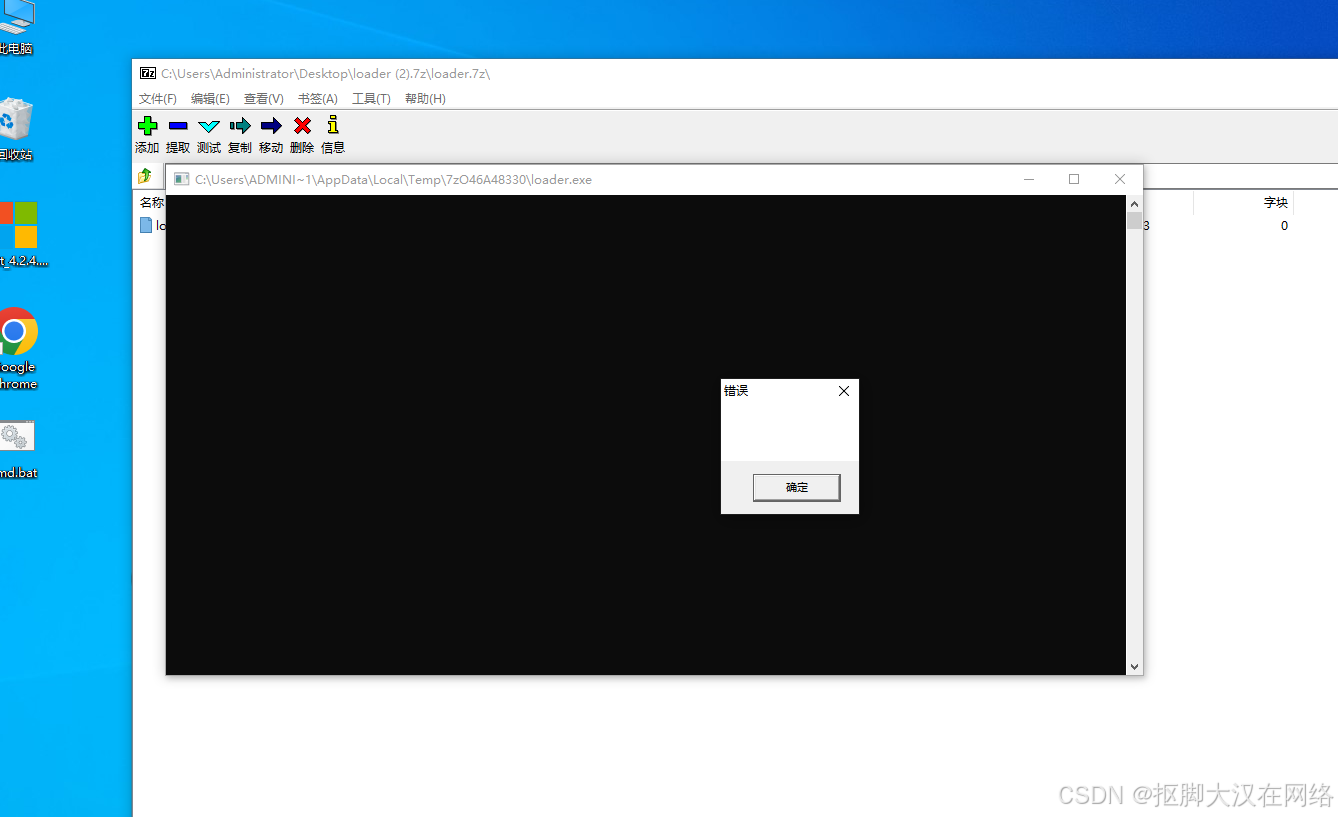Close the loader.exe console window
The width and height of the screenshot is (1338, 817).
click(x=1120, y=180)
